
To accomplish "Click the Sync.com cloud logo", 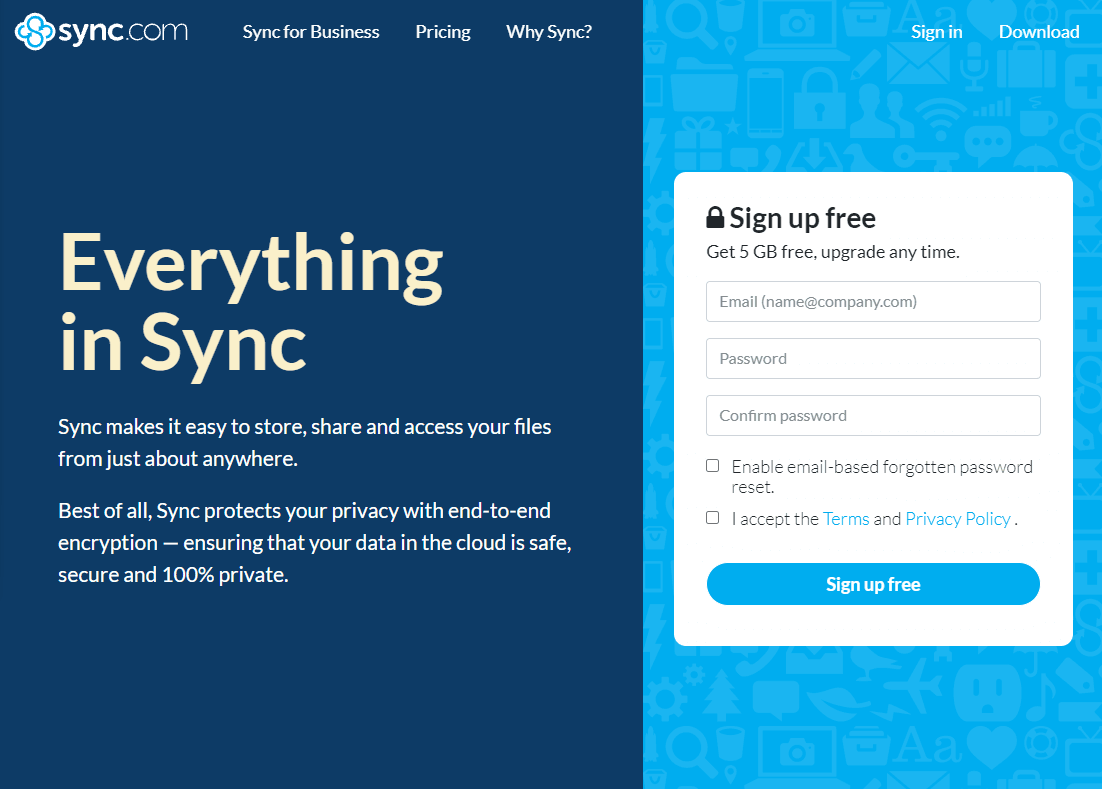I will click(34, 31).
